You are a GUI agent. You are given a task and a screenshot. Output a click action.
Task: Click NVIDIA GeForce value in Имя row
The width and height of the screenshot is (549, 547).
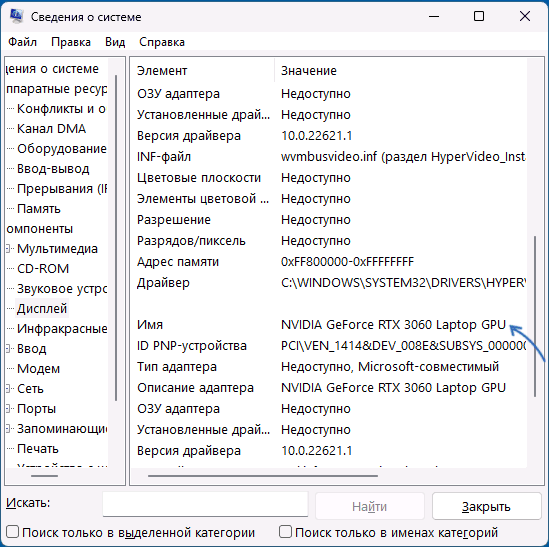394,325
